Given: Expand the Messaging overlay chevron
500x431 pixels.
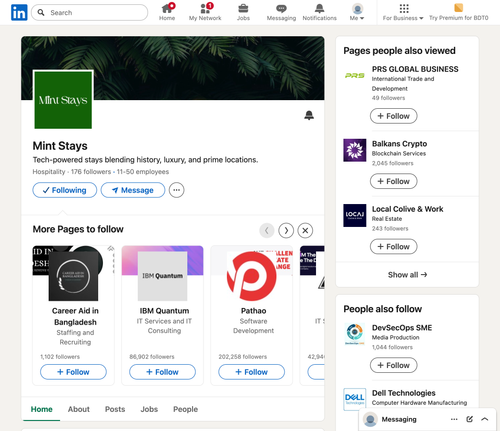Looking at the screenshot, I should (485, 419).
